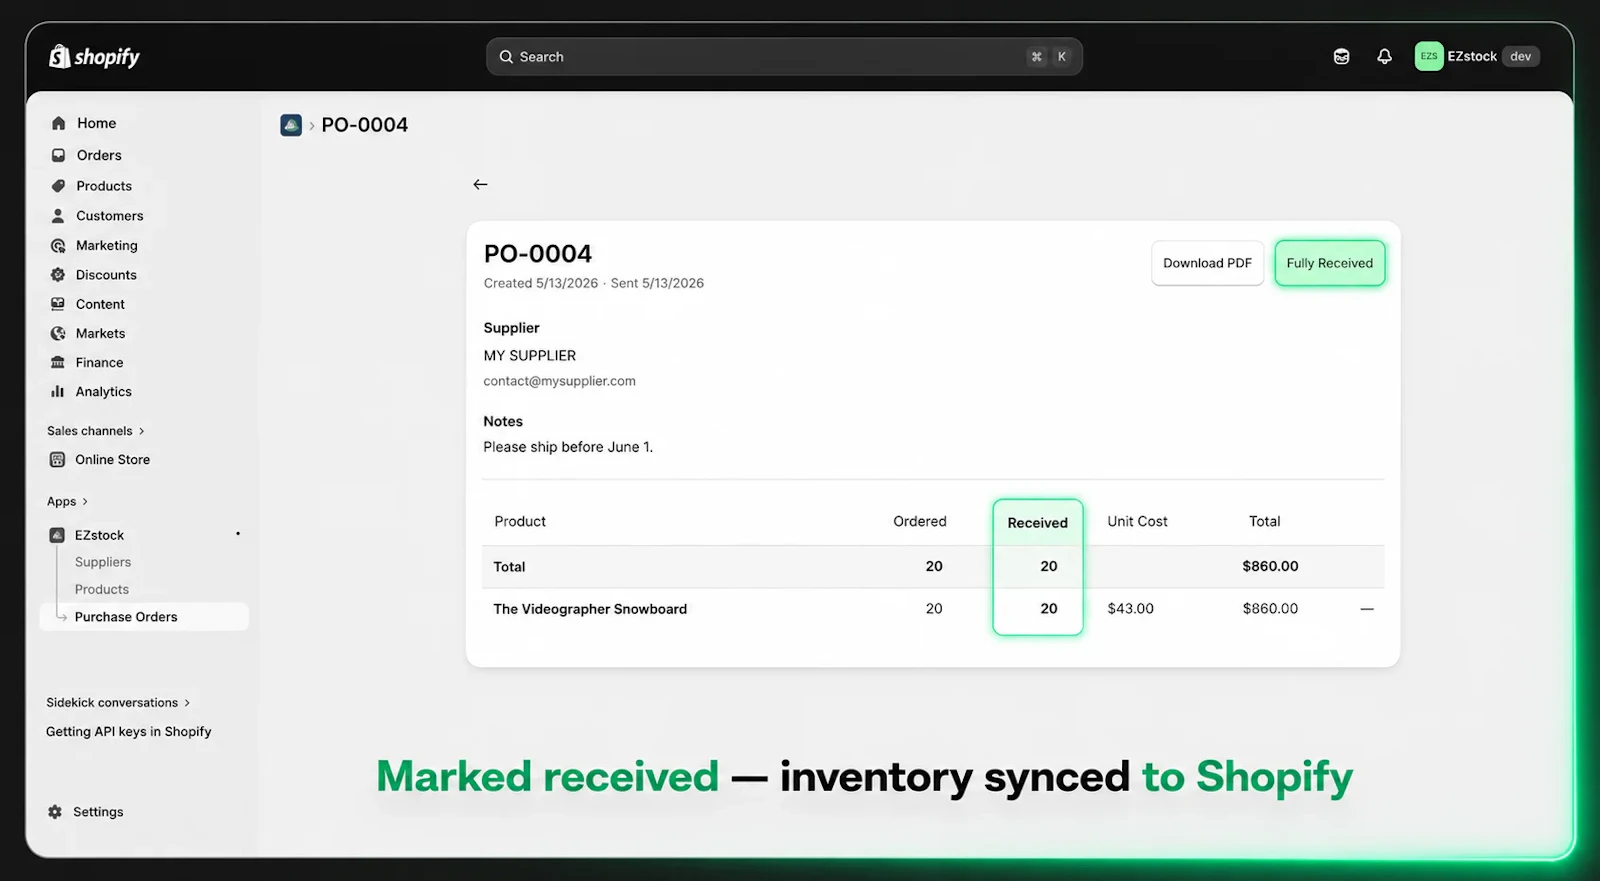Open the notifications bell
The image size is (1600, 881).
[x=1384, y=57]
